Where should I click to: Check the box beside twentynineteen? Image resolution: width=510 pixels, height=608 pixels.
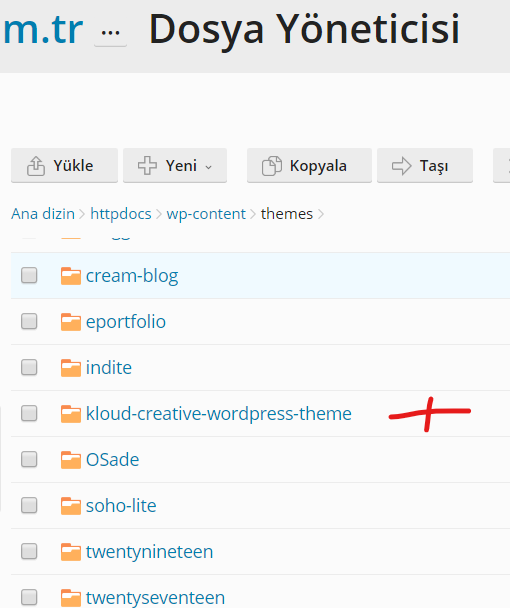(29, 551)
